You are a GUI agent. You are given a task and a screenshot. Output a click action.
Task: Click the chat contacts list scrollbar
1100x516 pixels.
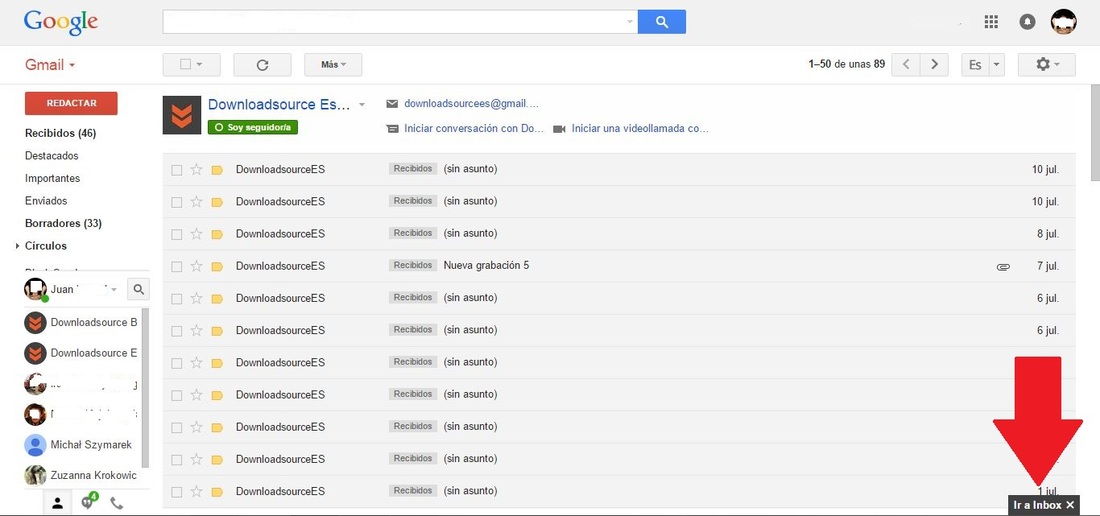click(145, 388)
